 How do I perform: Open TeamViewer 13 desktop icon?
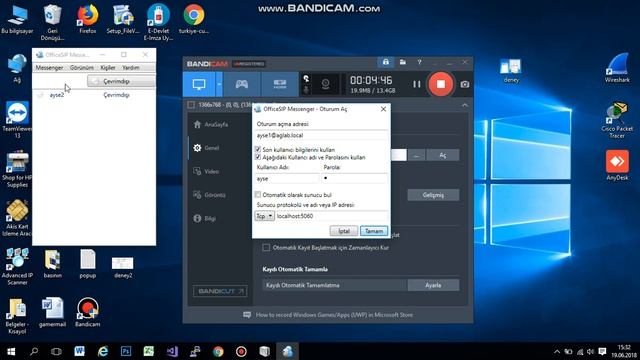coord(17,120)
